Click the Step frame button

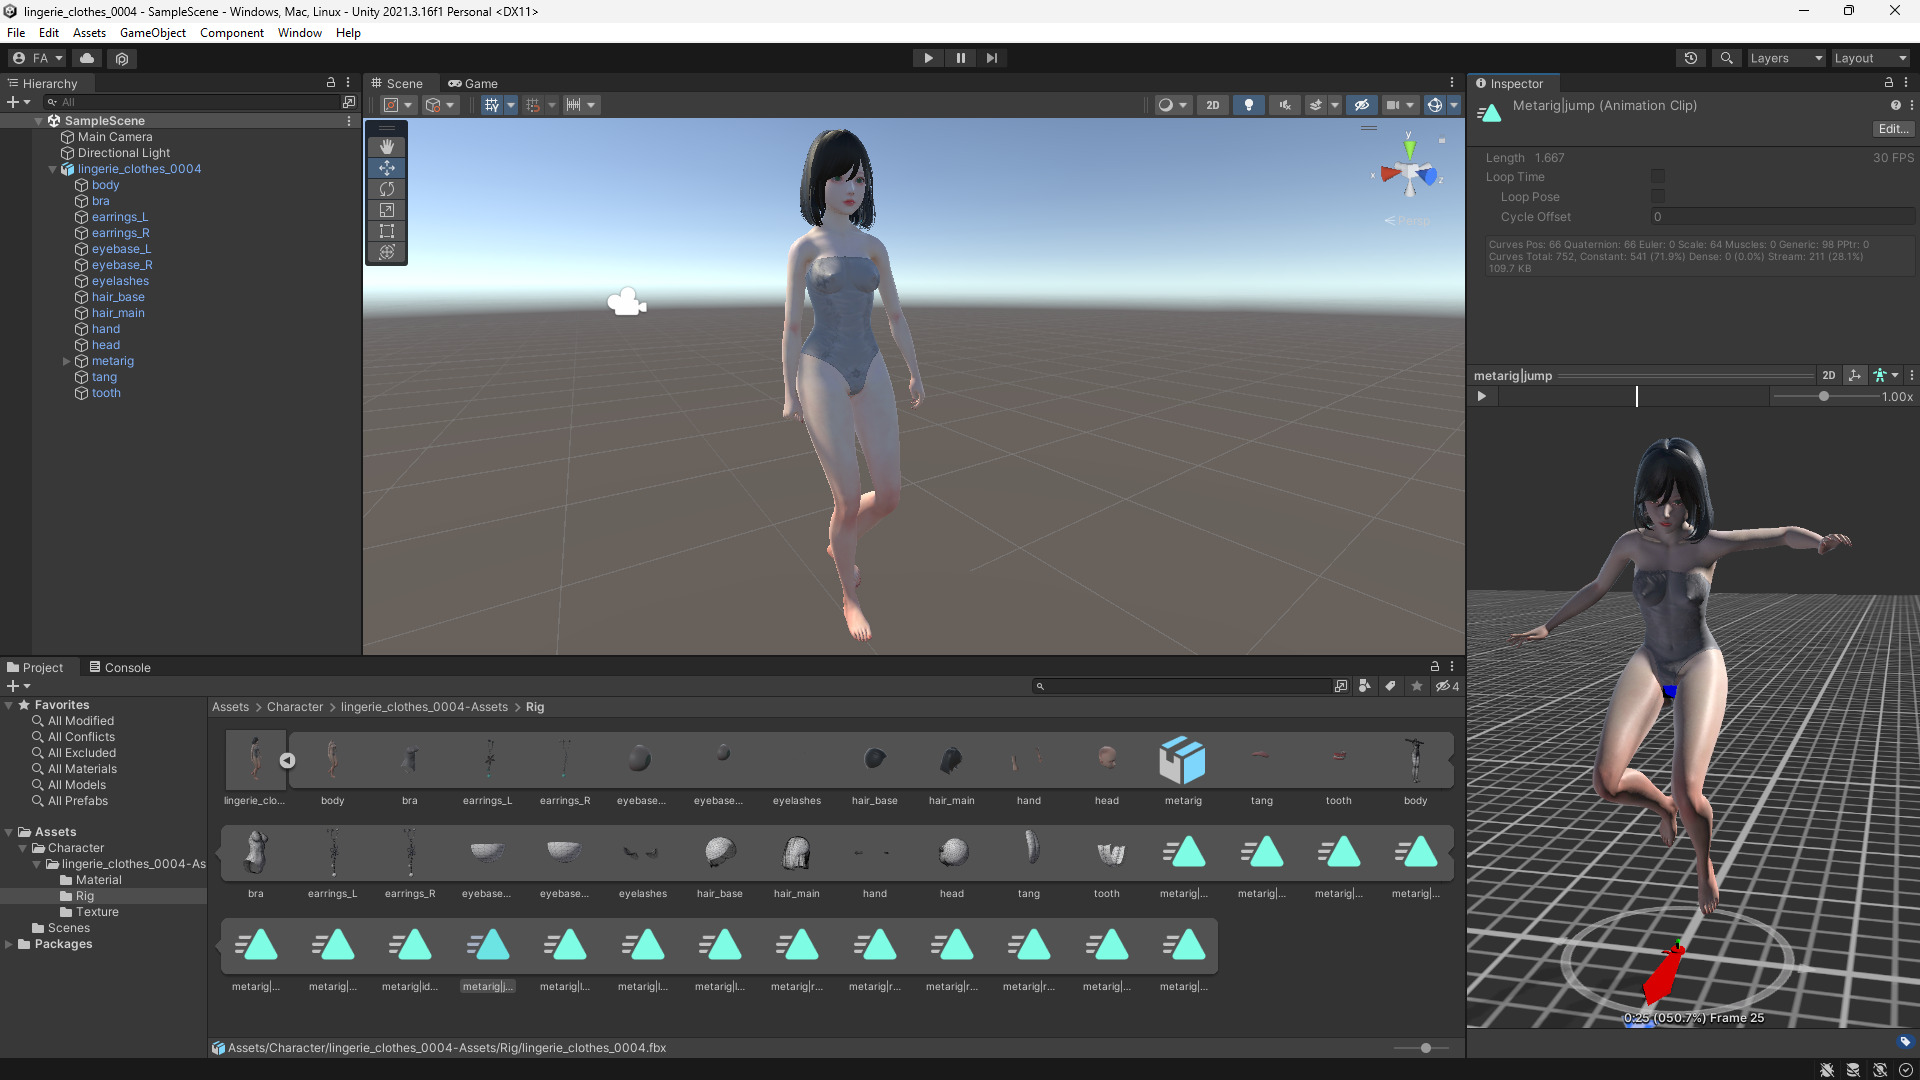point(991,58)
